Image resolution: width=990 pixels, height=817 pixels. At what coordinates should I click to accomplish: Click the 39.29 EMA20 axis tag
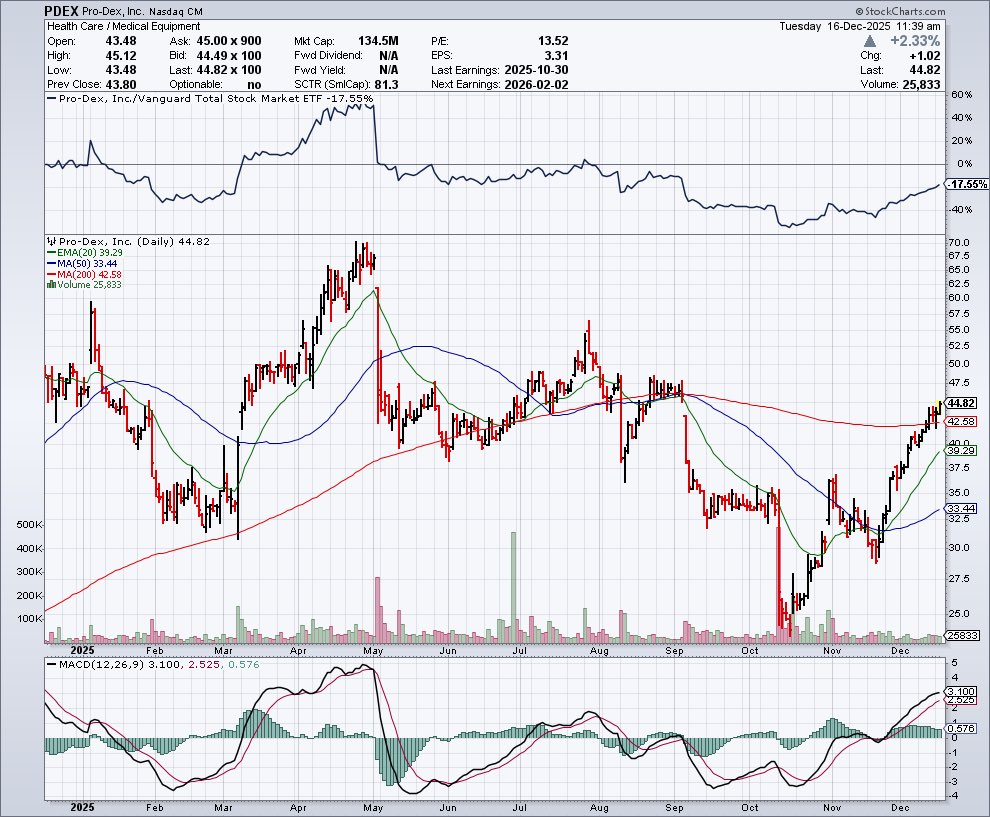(962, 451)
